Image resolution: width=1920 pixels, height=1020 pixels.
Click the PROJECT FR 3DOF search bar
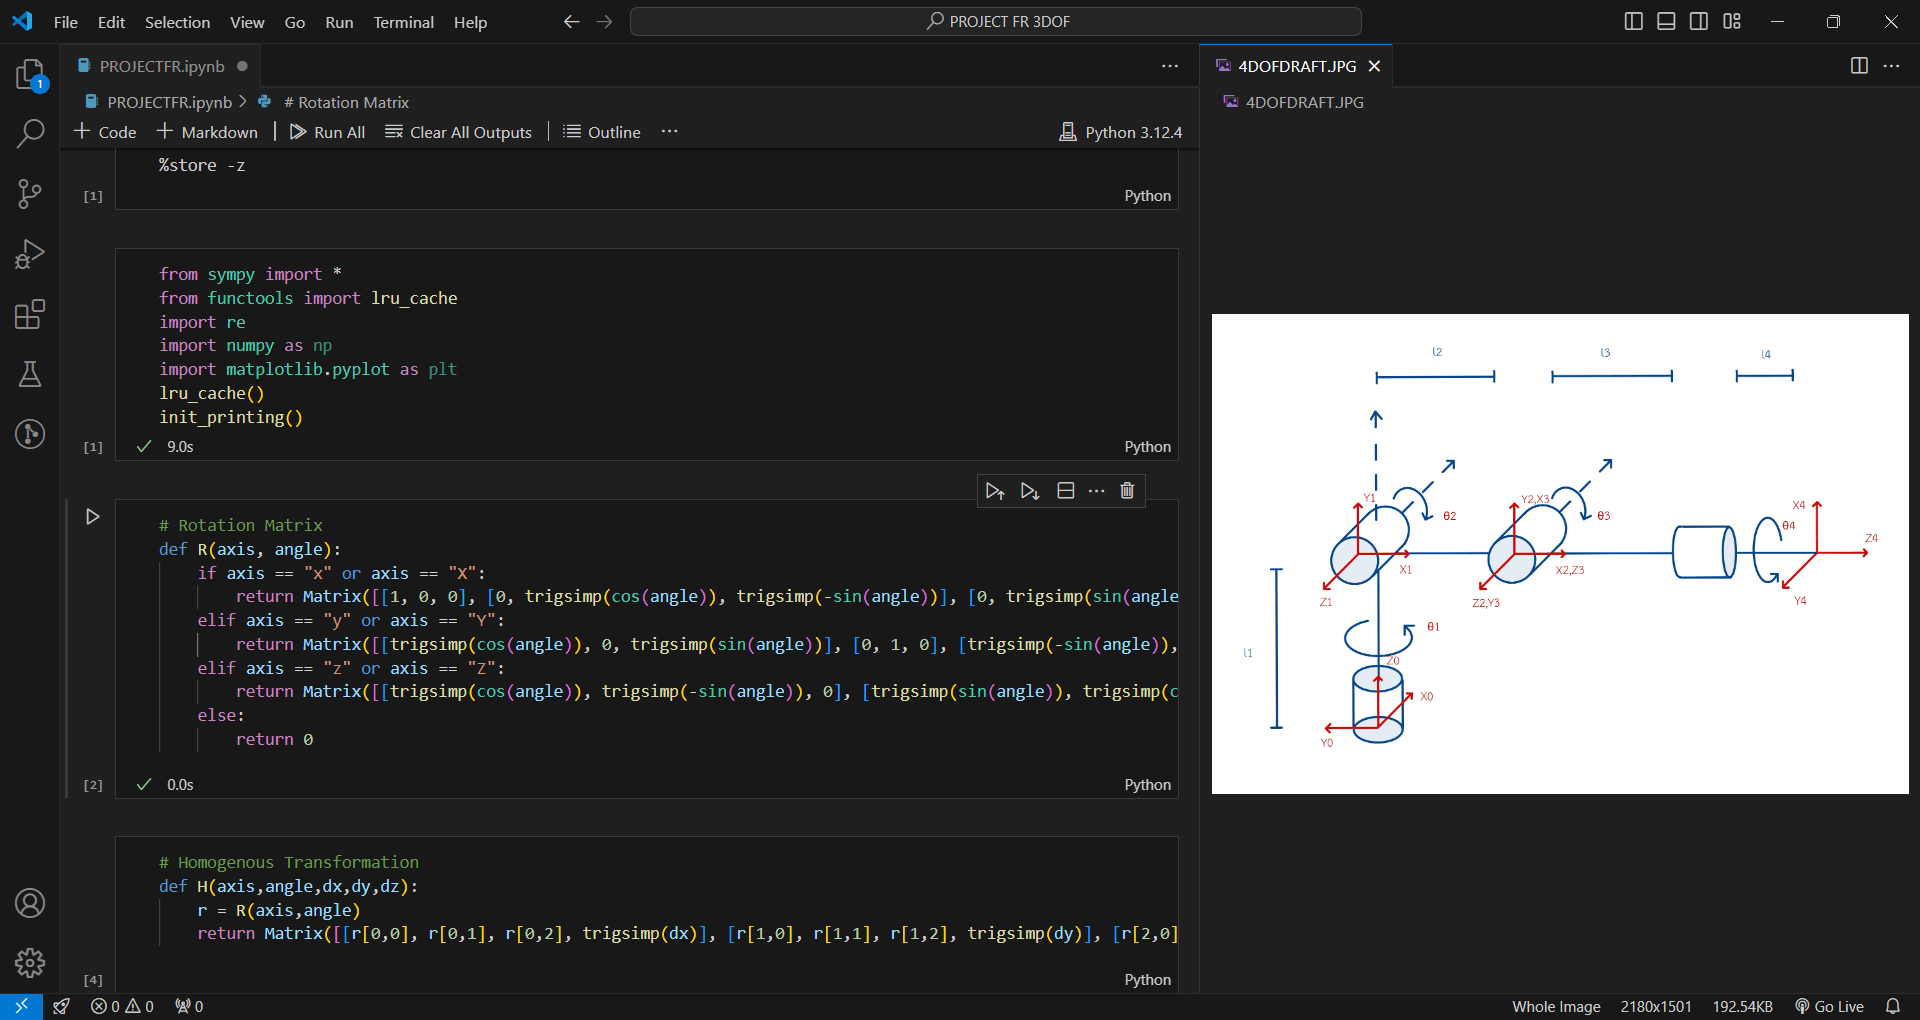pos(996,21)
